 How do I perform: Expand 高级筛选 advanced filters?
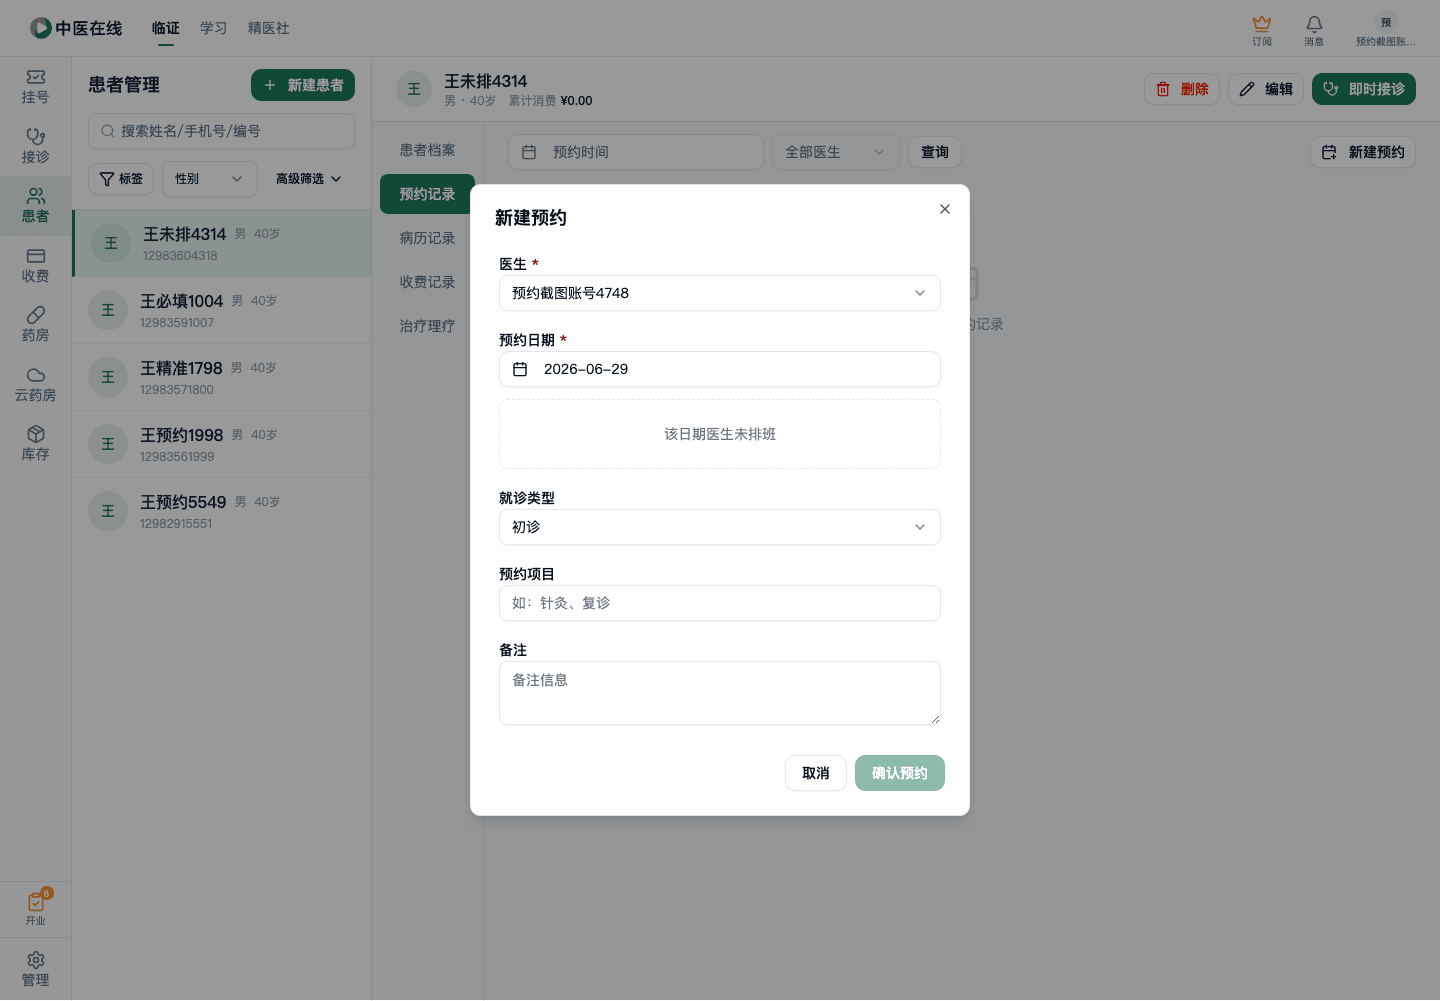[309, 179]
